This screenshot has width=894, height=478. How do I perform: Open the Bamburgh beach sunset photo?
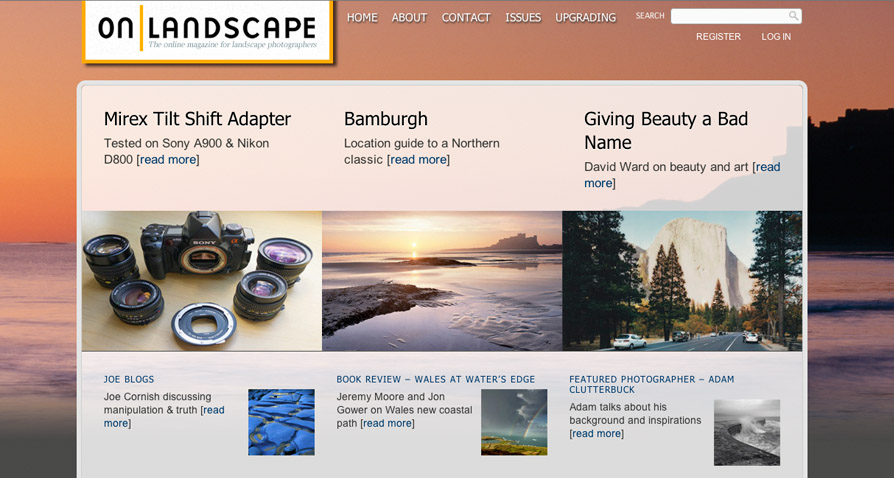pos(442,281)
